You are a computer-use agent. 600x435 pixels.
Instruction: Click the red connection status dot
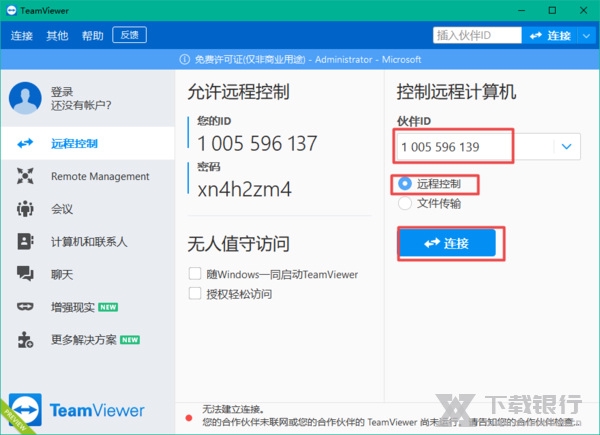point(189,418)
